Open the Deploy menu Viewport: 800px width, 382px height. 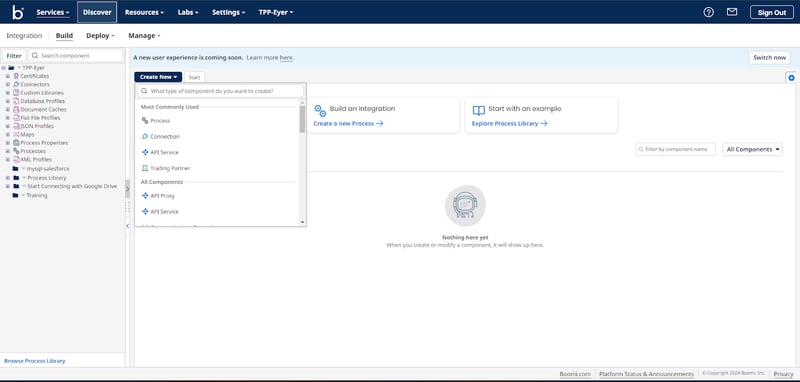pyautogui.click(x=100, y=36)
